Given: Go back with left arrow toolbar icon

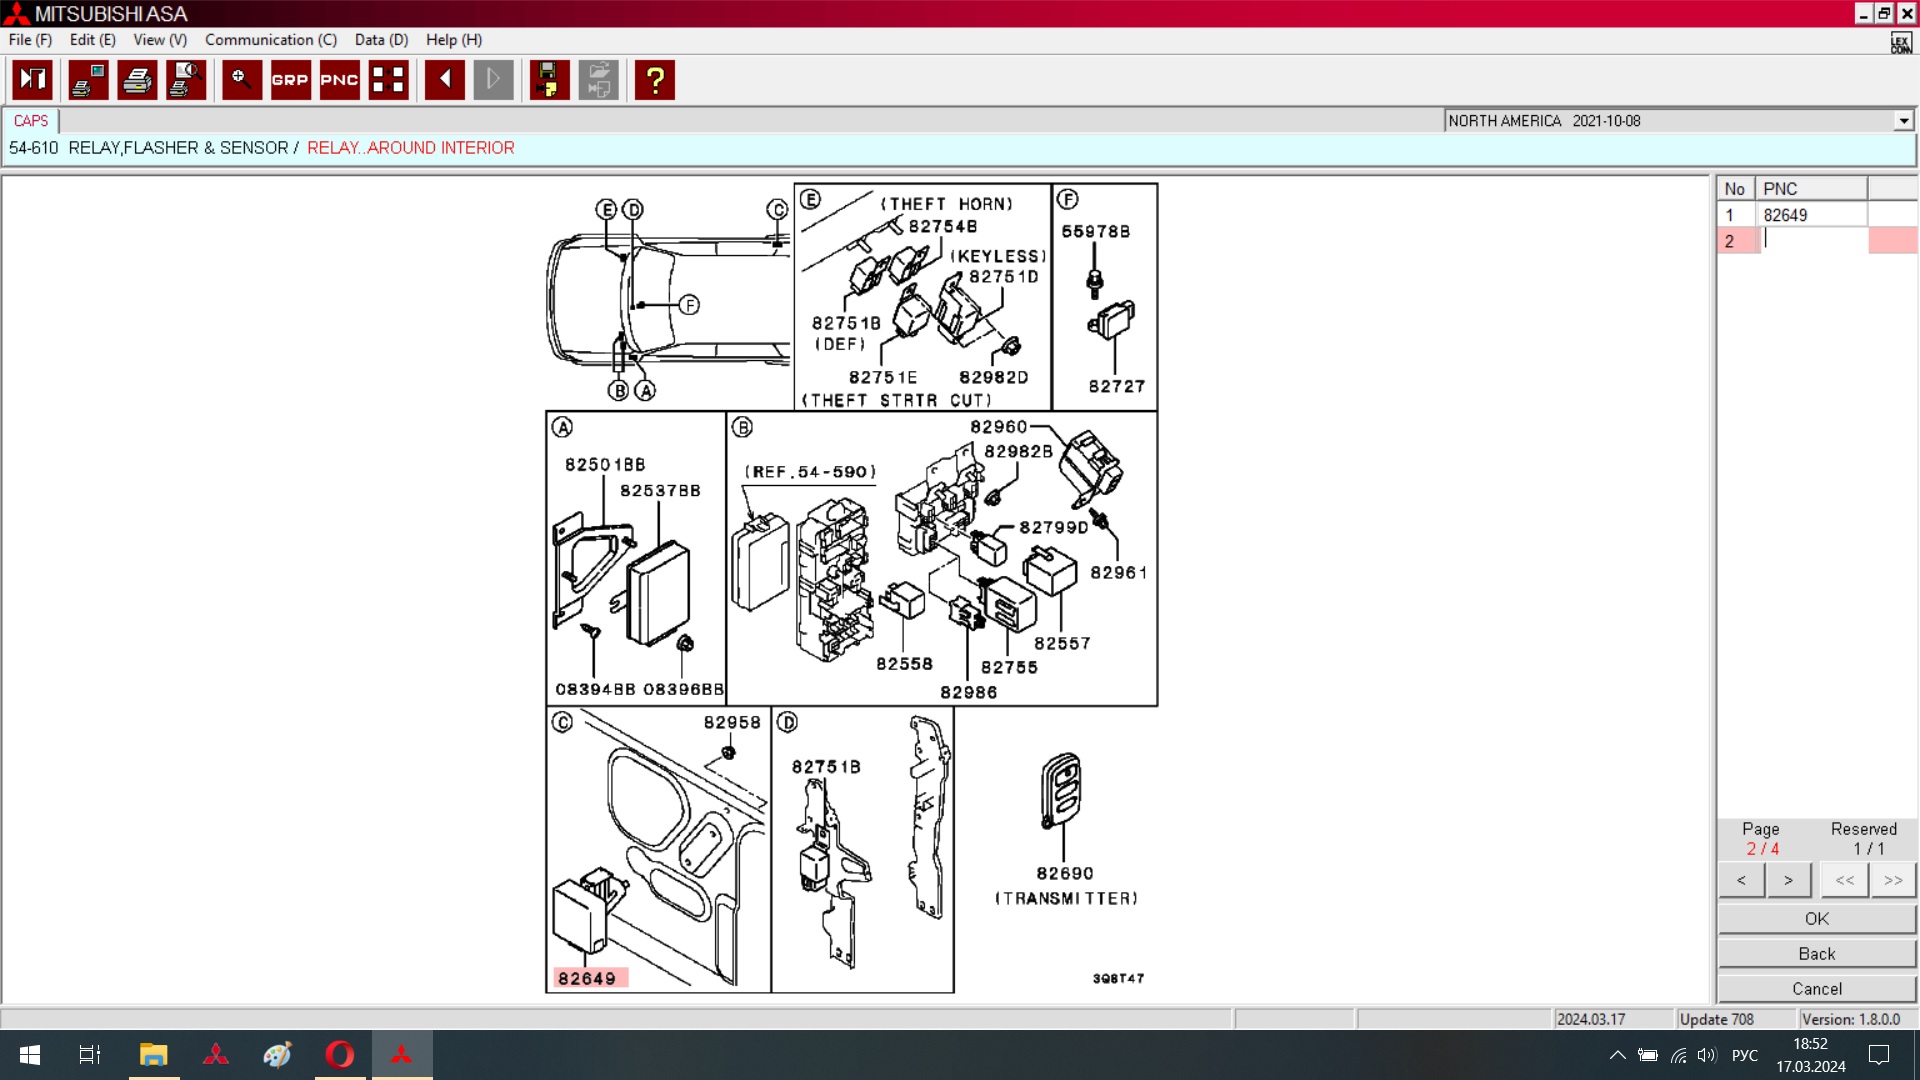Looking at the screenshot, I should click(x=444, y=80).
